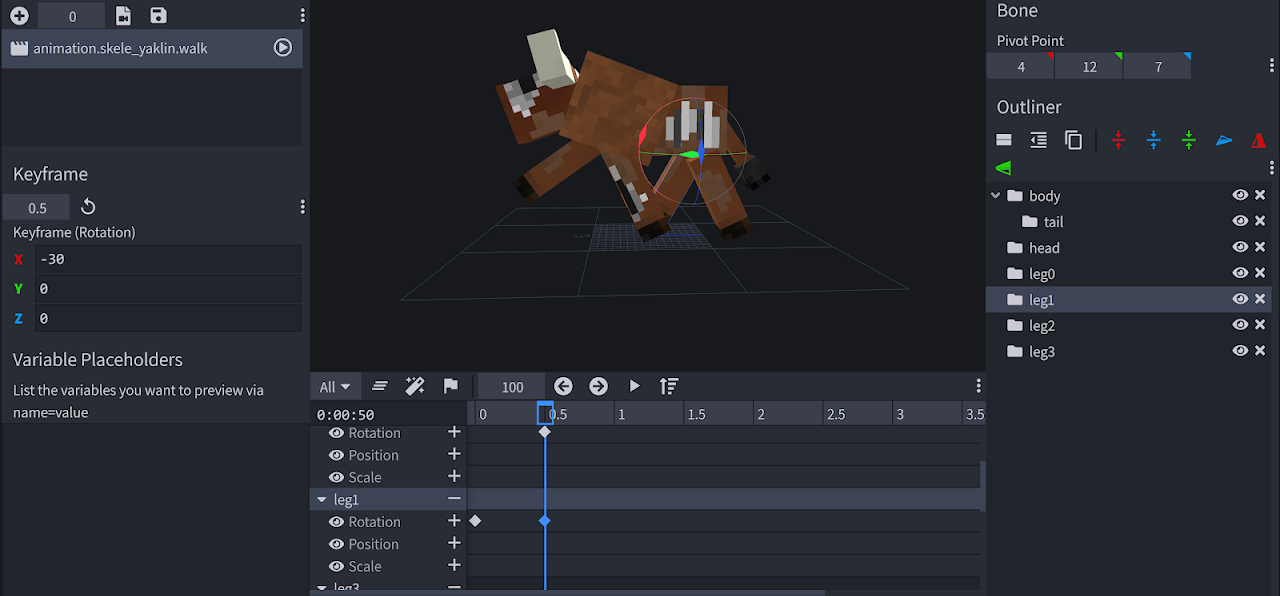Click the save animations icon

(x=158, y=16)
